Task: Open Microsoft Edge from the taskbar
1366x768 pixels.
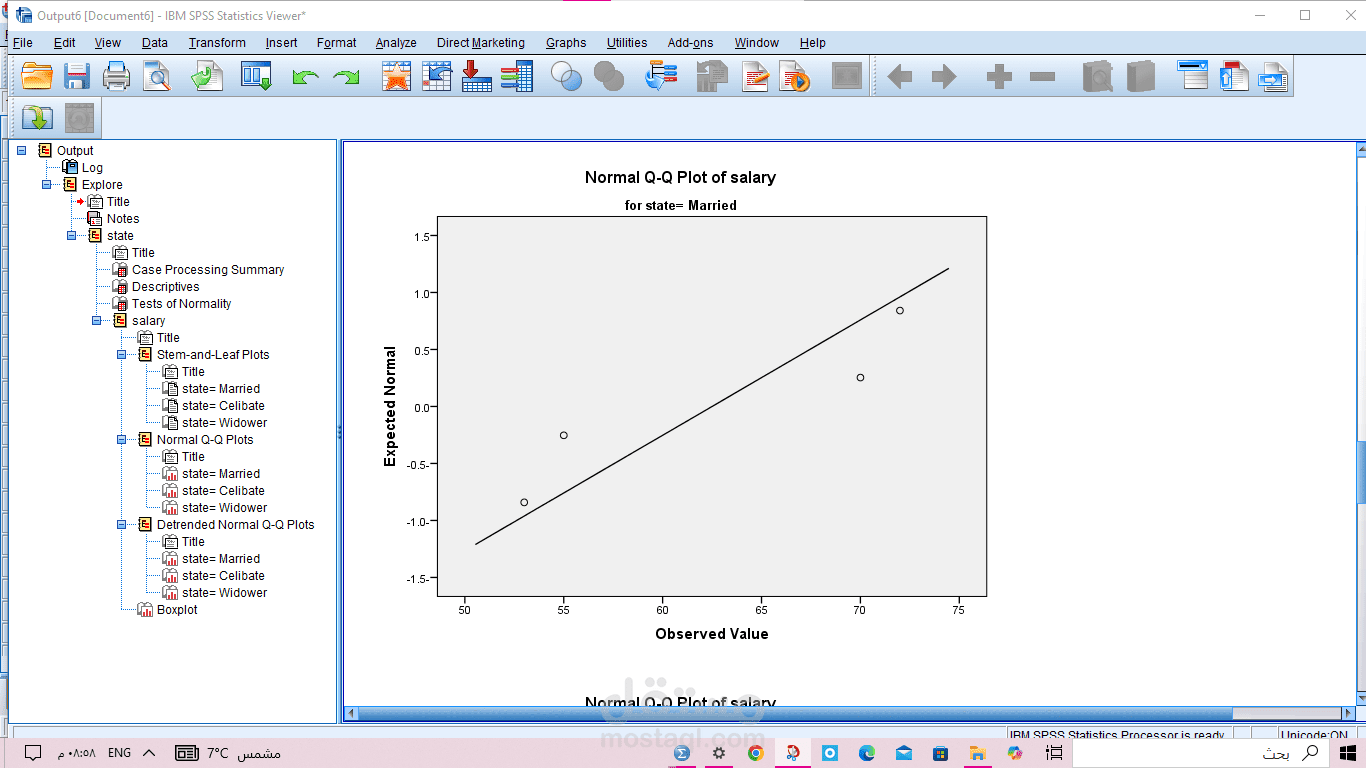Action: (867, 753)
